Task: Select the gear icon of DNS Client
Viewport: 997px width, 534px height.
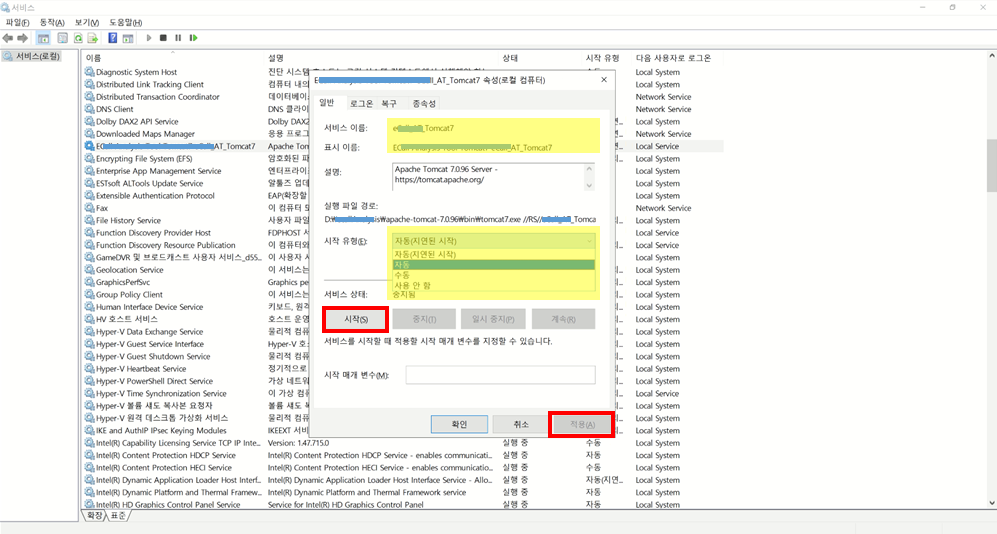Action: [90, 109]
